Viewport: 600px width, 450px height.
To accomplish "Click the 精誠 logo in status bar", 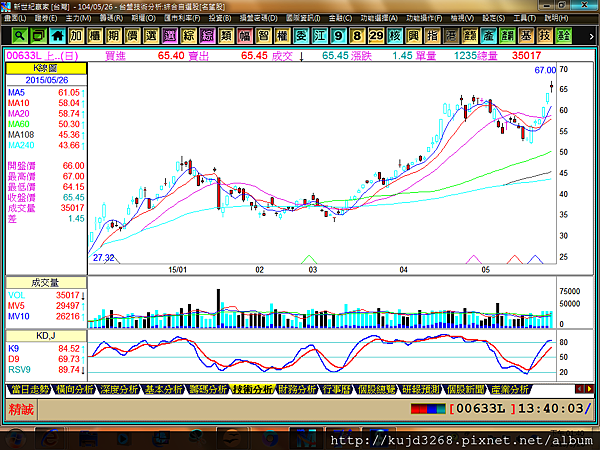I will [x=21, y=409].
